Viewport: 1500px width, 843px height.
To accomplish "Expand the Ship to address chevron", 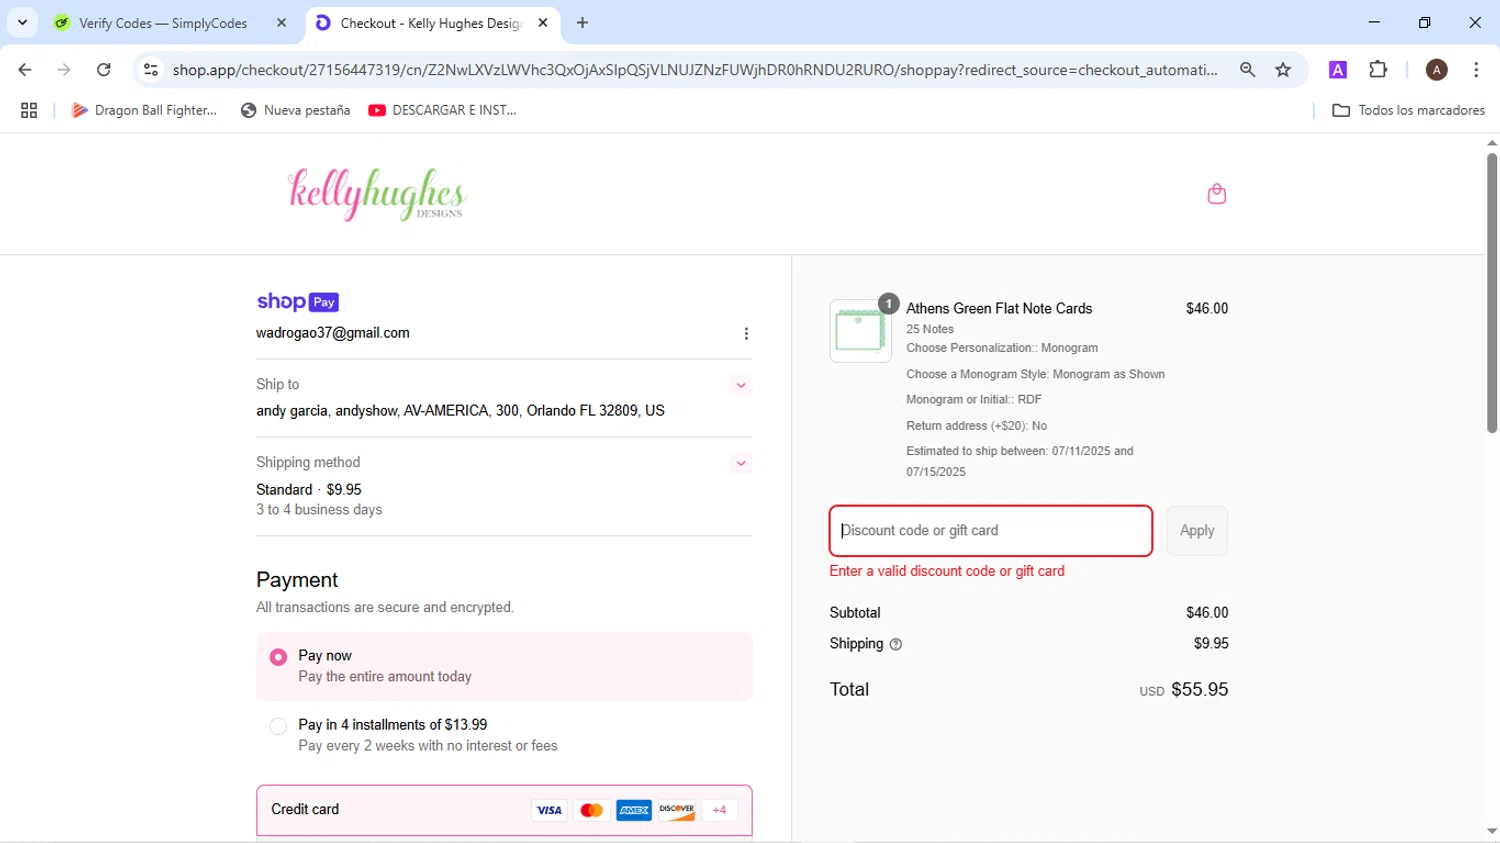I will [741, 385].
